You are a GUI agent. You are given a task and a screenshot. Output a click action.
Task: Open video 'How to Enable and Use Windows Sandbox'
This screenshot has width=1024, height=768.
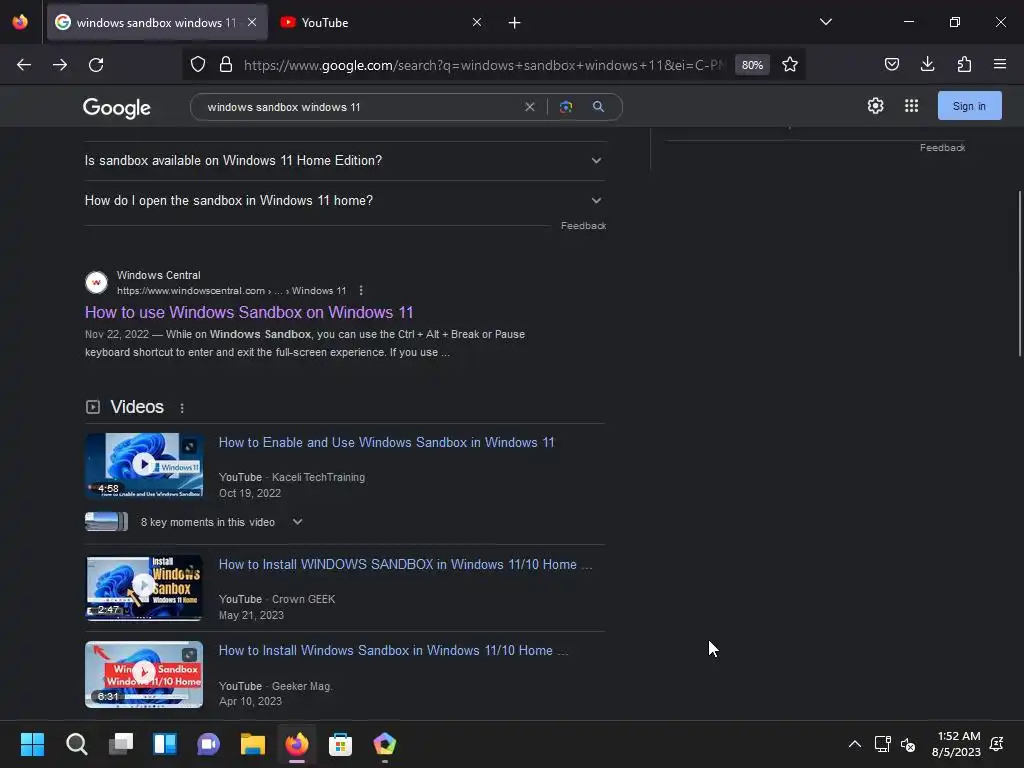(x=386, y=443)
